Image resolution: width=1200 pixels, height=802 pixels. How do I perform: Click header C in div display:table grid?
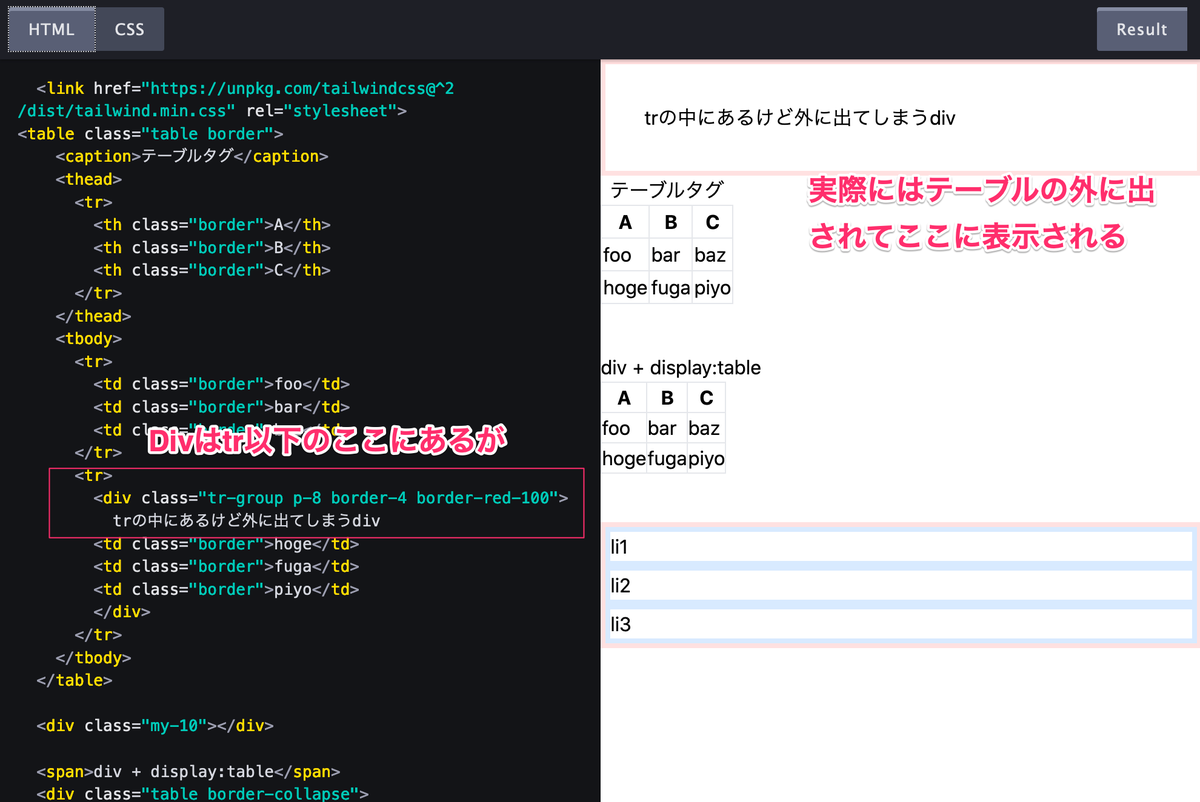point(706,398)
